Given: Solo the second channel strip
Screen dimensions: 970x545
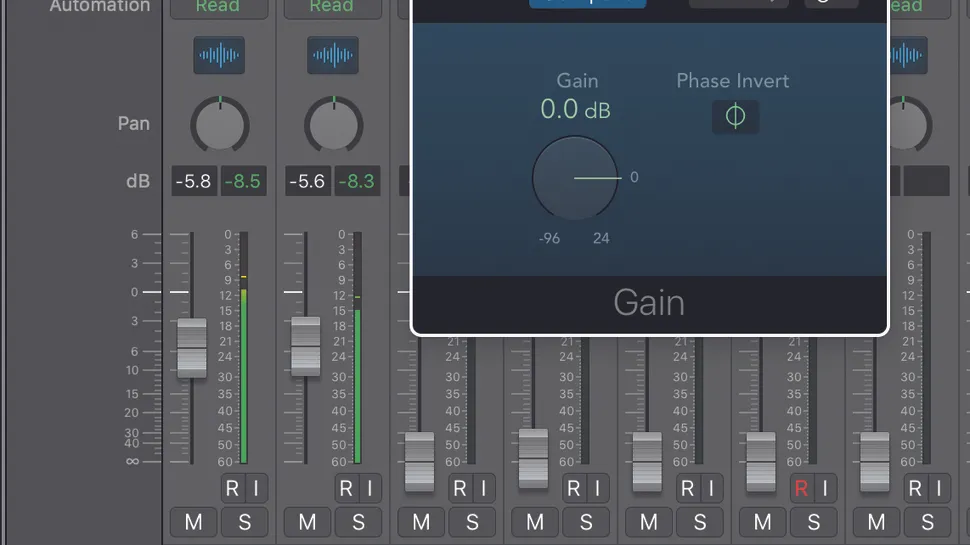Looking at the screenshot, I should [358, 522].
